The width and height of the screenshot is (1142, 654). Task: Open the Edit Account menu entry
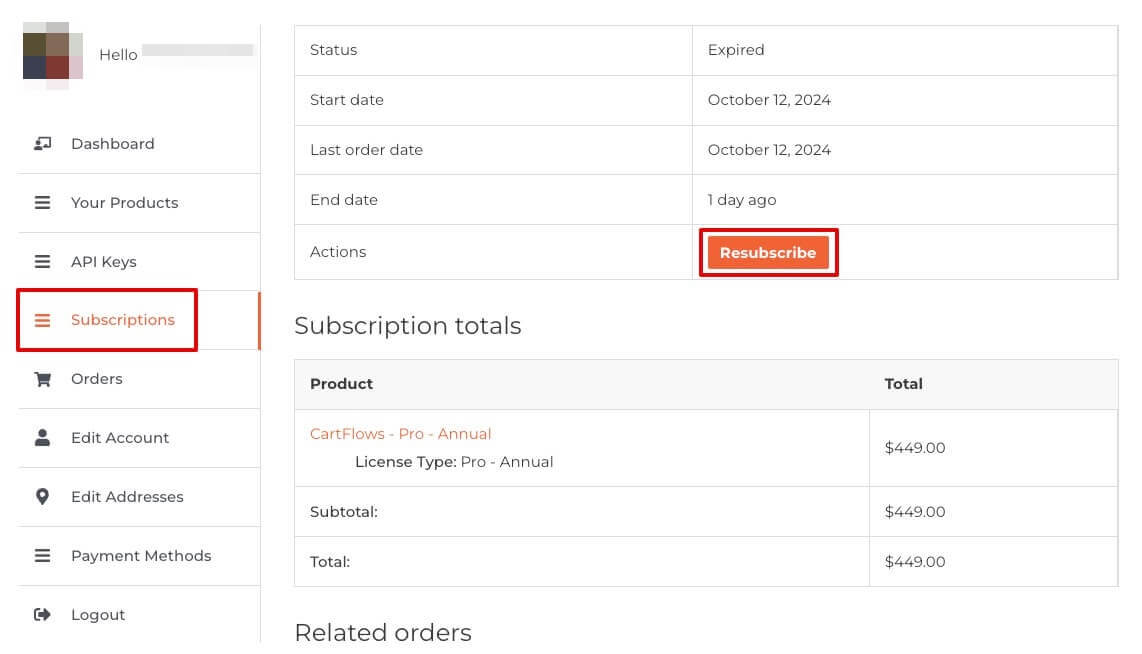coord(120,438)
